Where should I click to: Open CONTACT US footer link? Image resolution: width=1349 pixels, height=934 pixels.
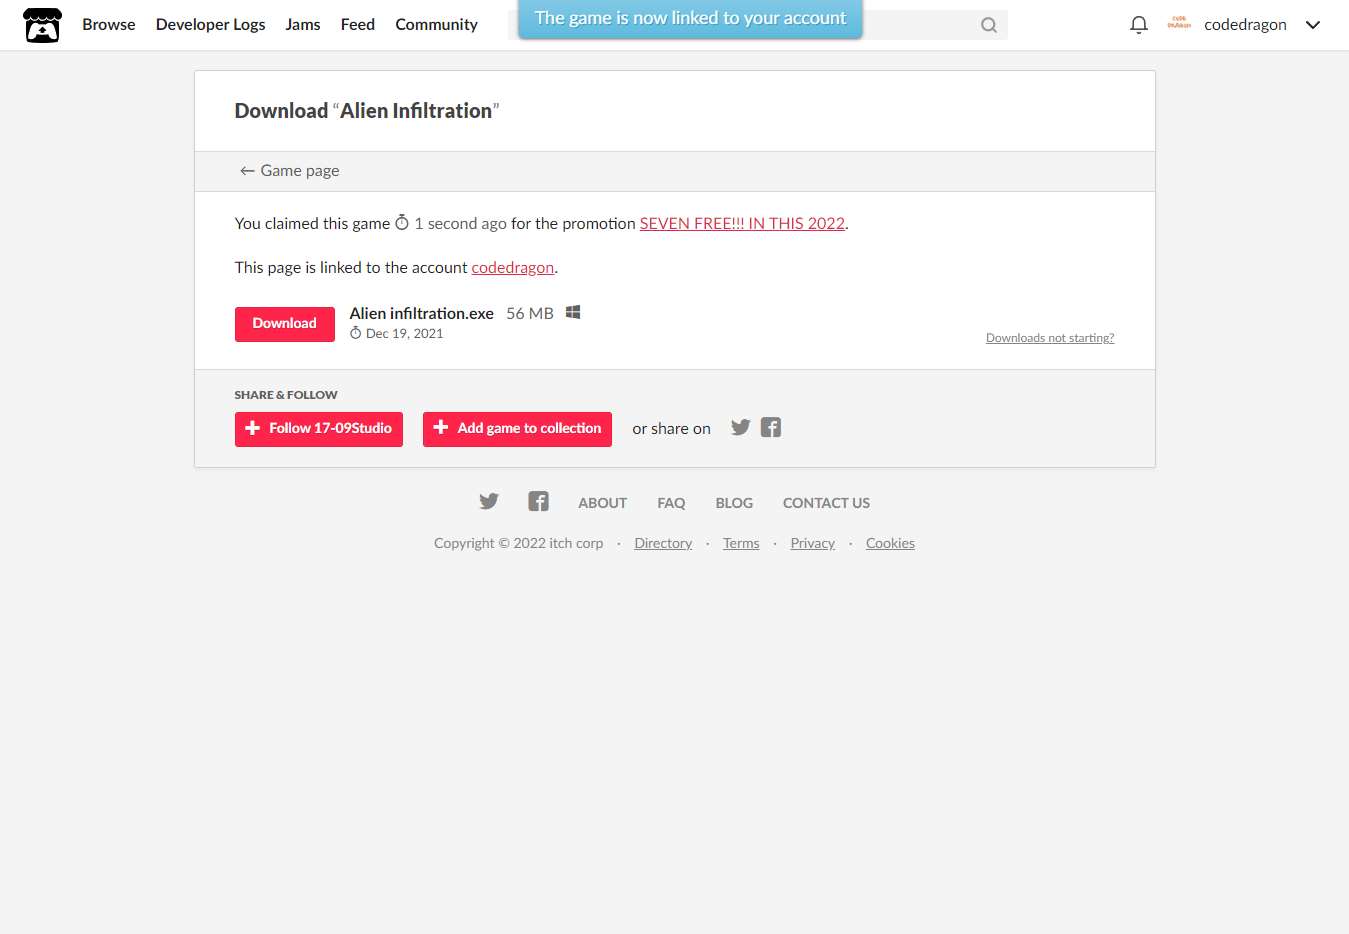click(827, 503)
